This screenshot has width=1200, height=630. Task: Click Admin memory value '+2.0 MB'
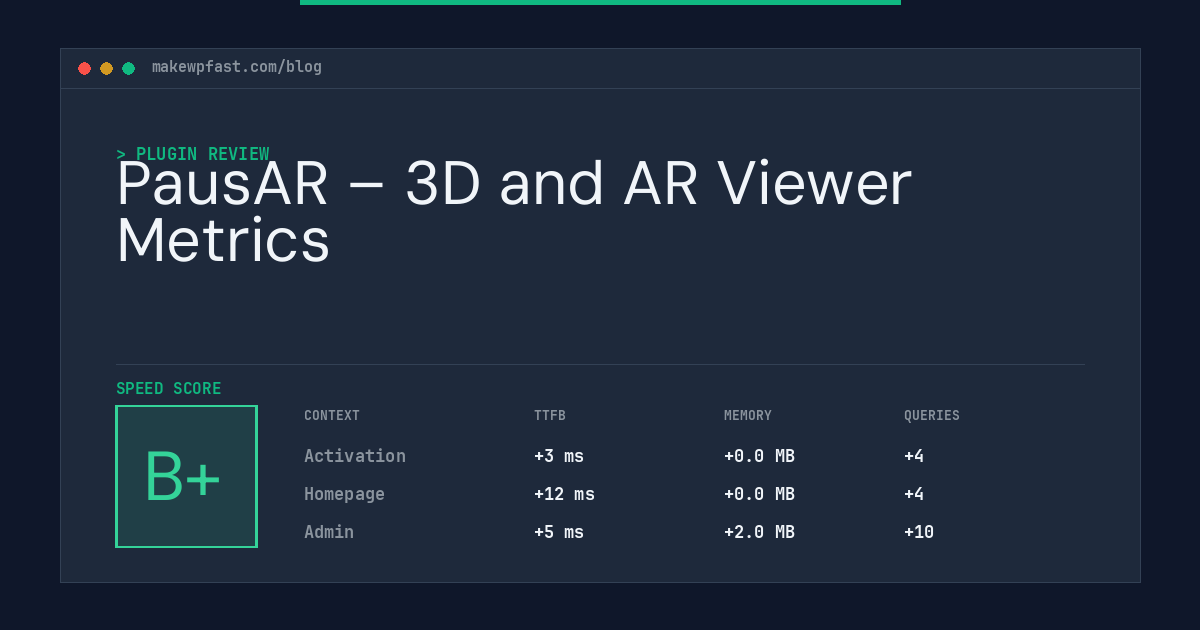[x=759, y=532]
